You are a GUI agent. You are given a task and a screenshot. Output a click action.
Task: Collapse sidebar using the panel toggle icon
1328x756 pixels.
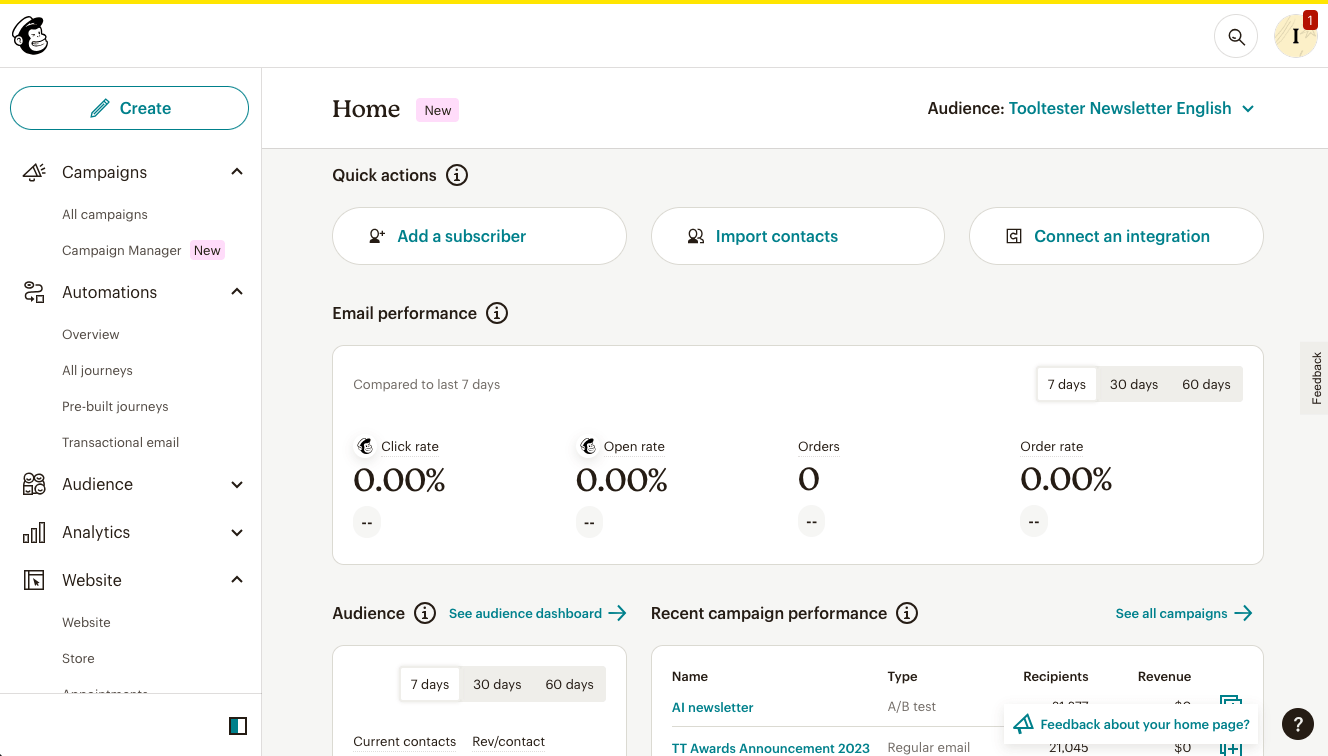point(238,726)
